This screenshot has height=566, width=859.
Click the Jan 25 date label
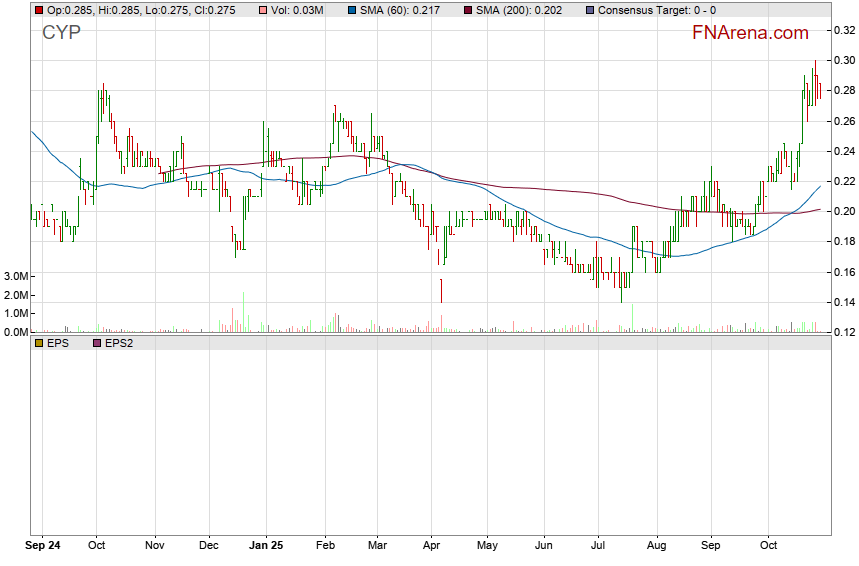click(x=265, y=547)
